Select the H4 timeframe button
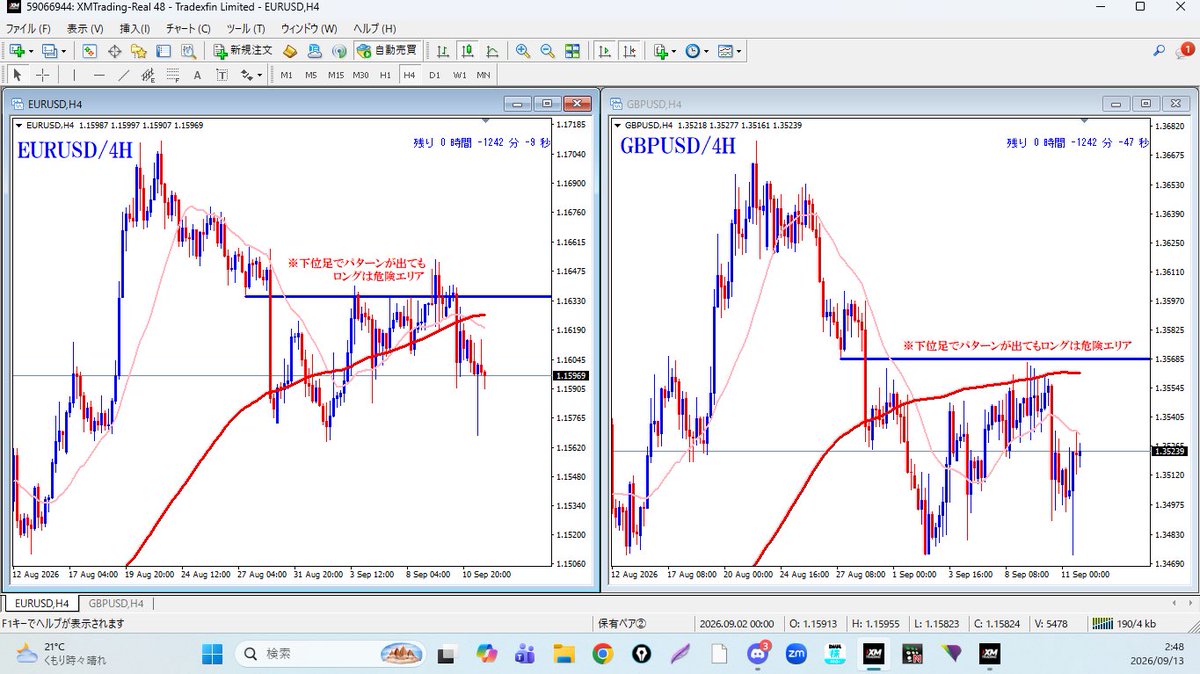1200x674 pixels. (410, 75)
